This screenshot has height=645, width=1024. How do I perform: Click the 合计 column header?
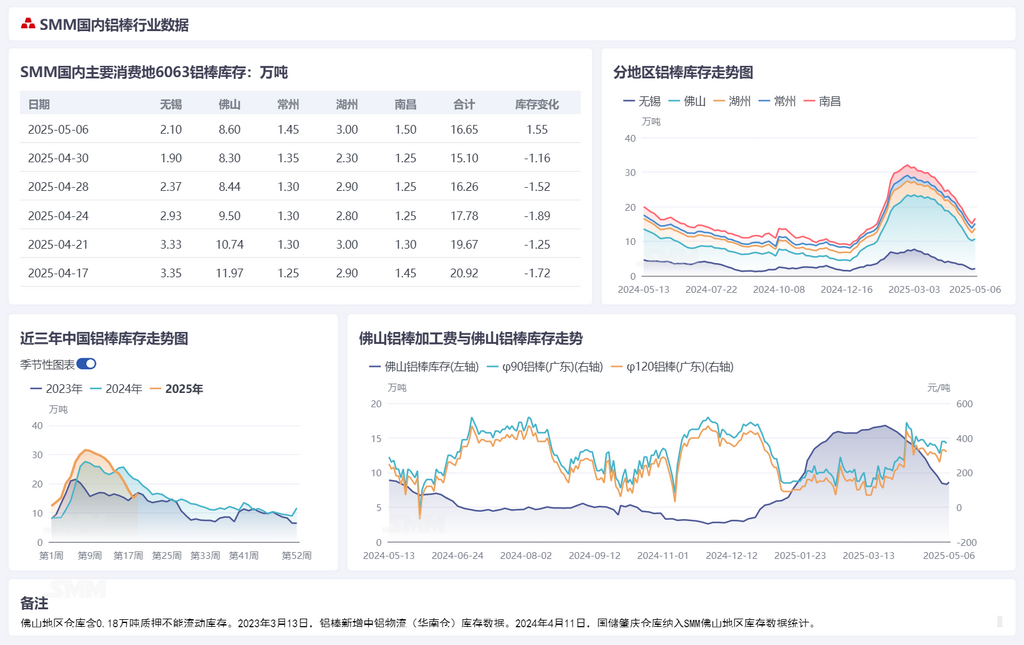[x=464, y=104]
